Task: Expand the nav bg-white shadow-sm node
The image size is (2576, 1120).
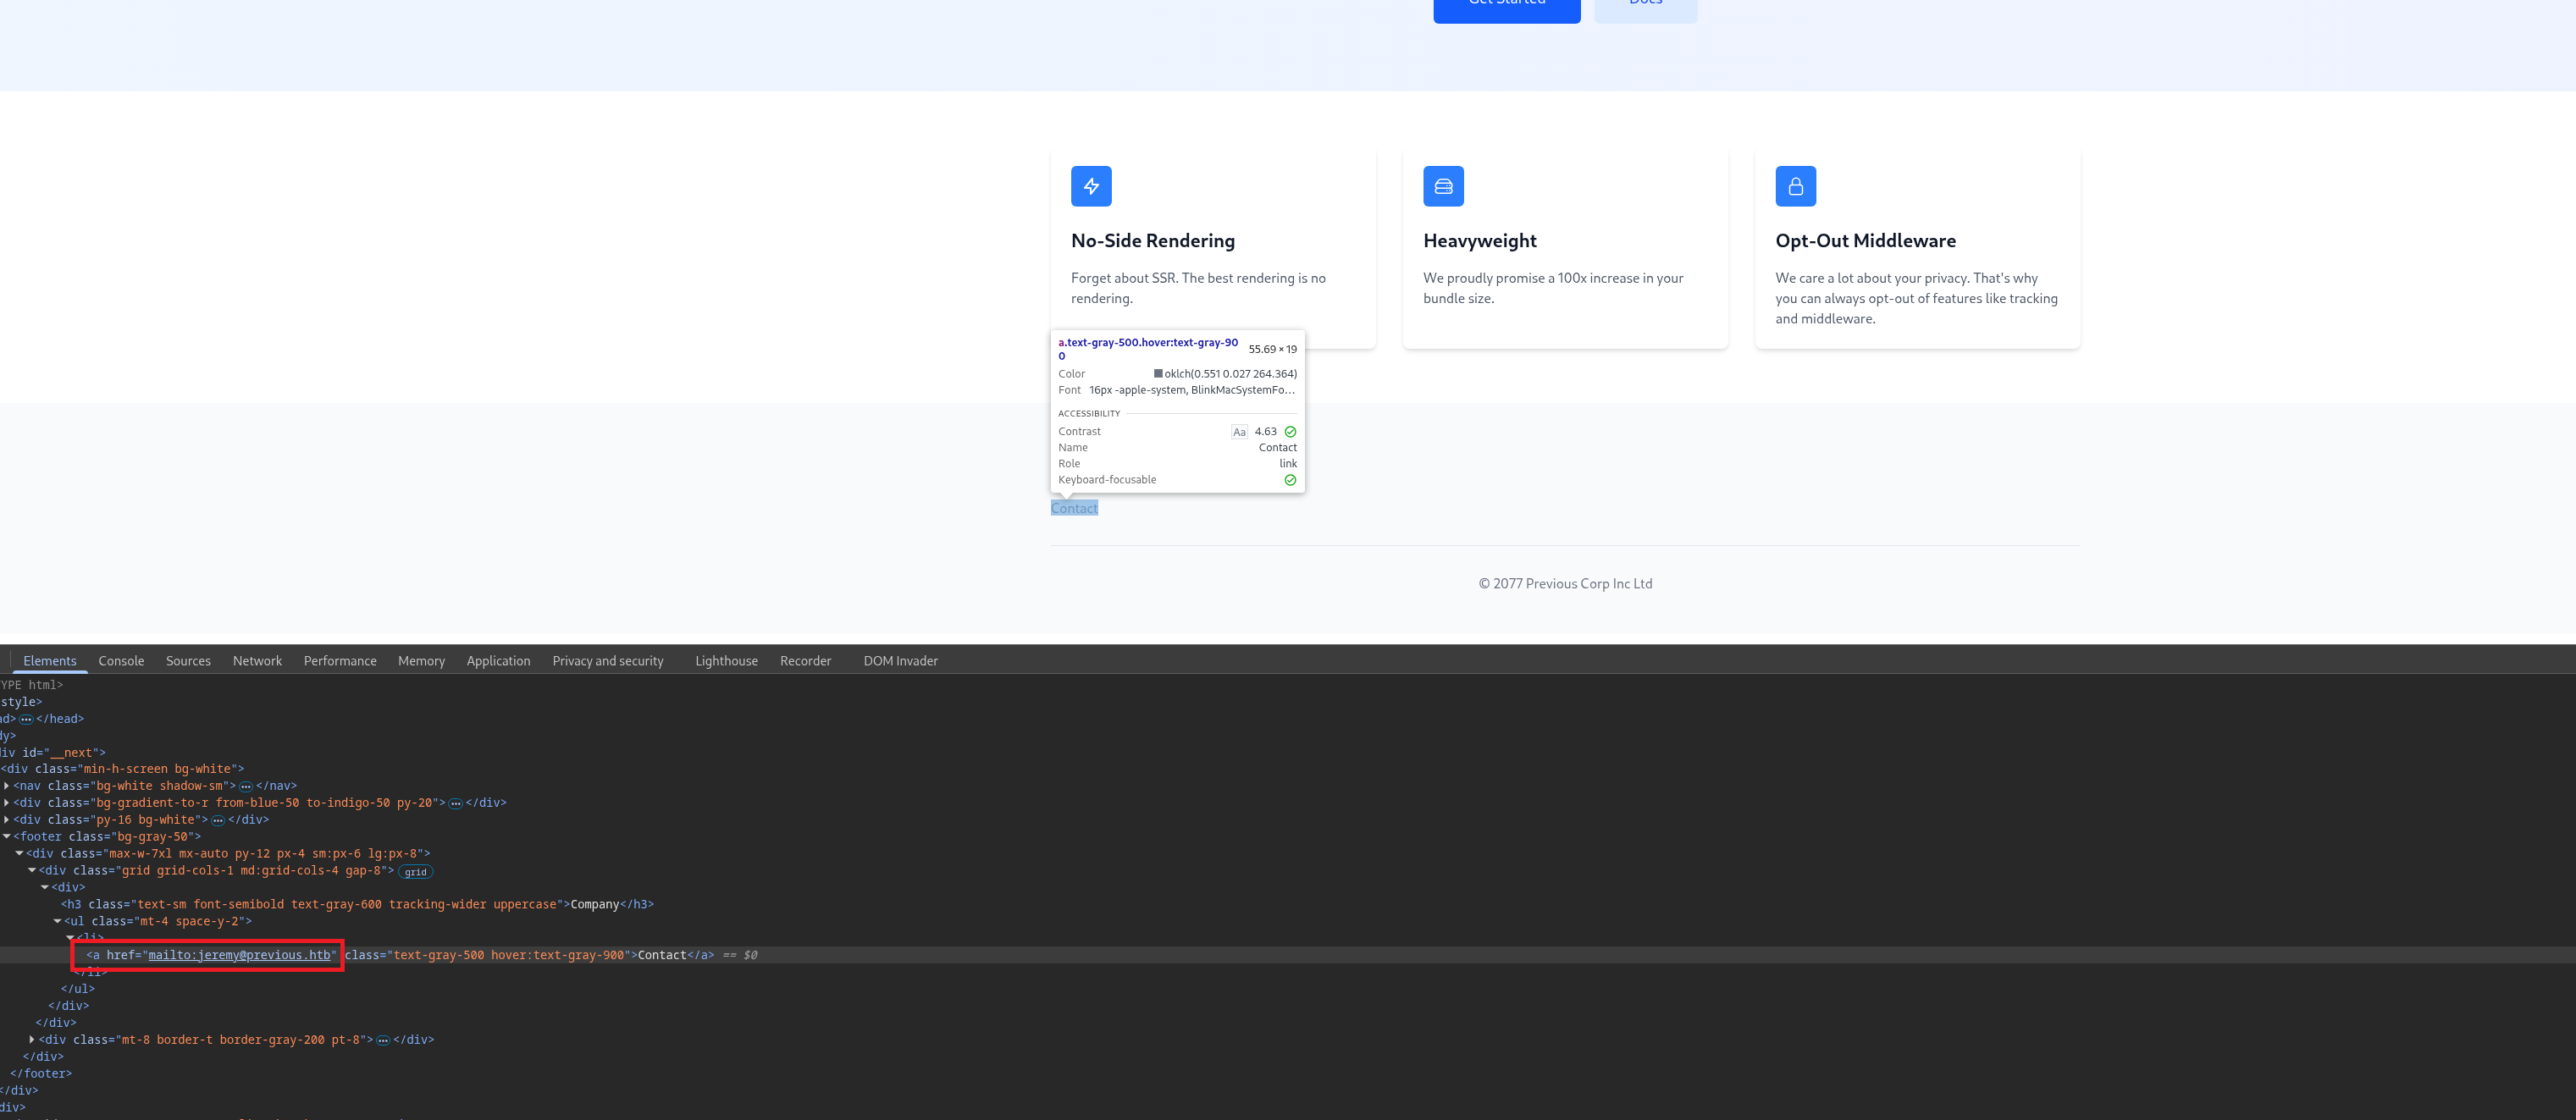Action: coord(7,786)
